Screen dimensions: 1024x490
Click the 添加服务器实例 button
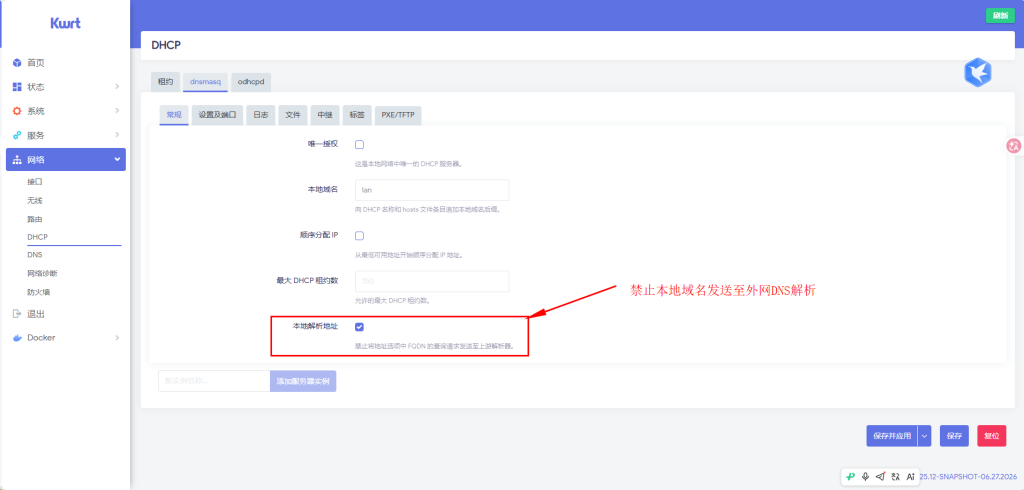(303, 381)
